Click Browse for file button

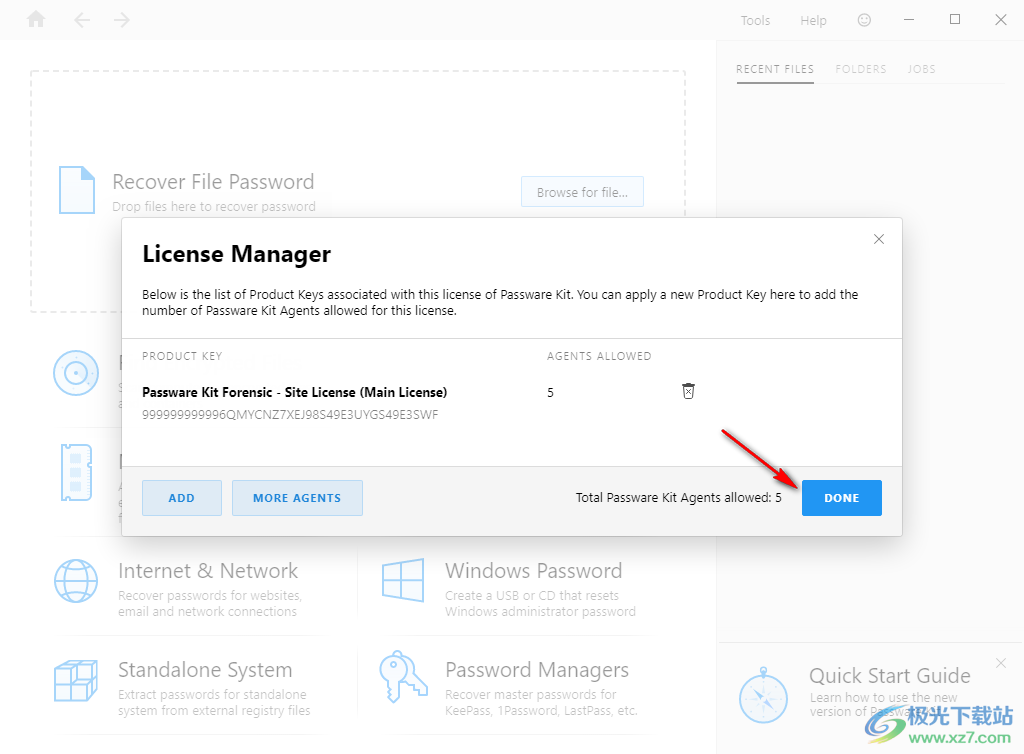(x=583, y=192)
